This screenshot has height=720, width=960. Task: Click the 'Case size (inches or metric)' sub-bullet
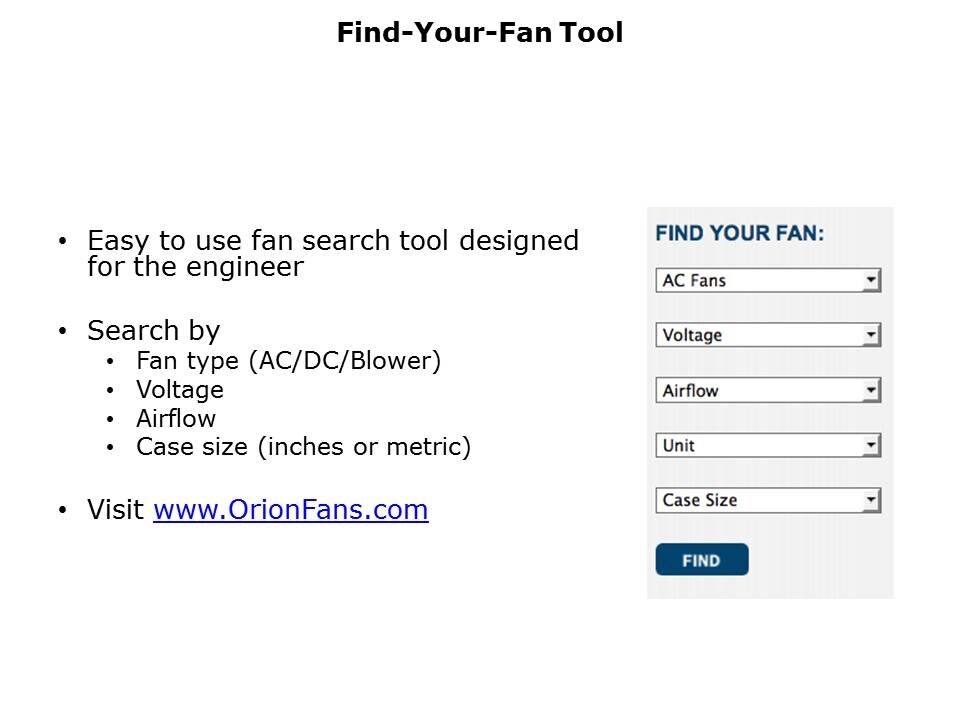(x=303, y=447)
